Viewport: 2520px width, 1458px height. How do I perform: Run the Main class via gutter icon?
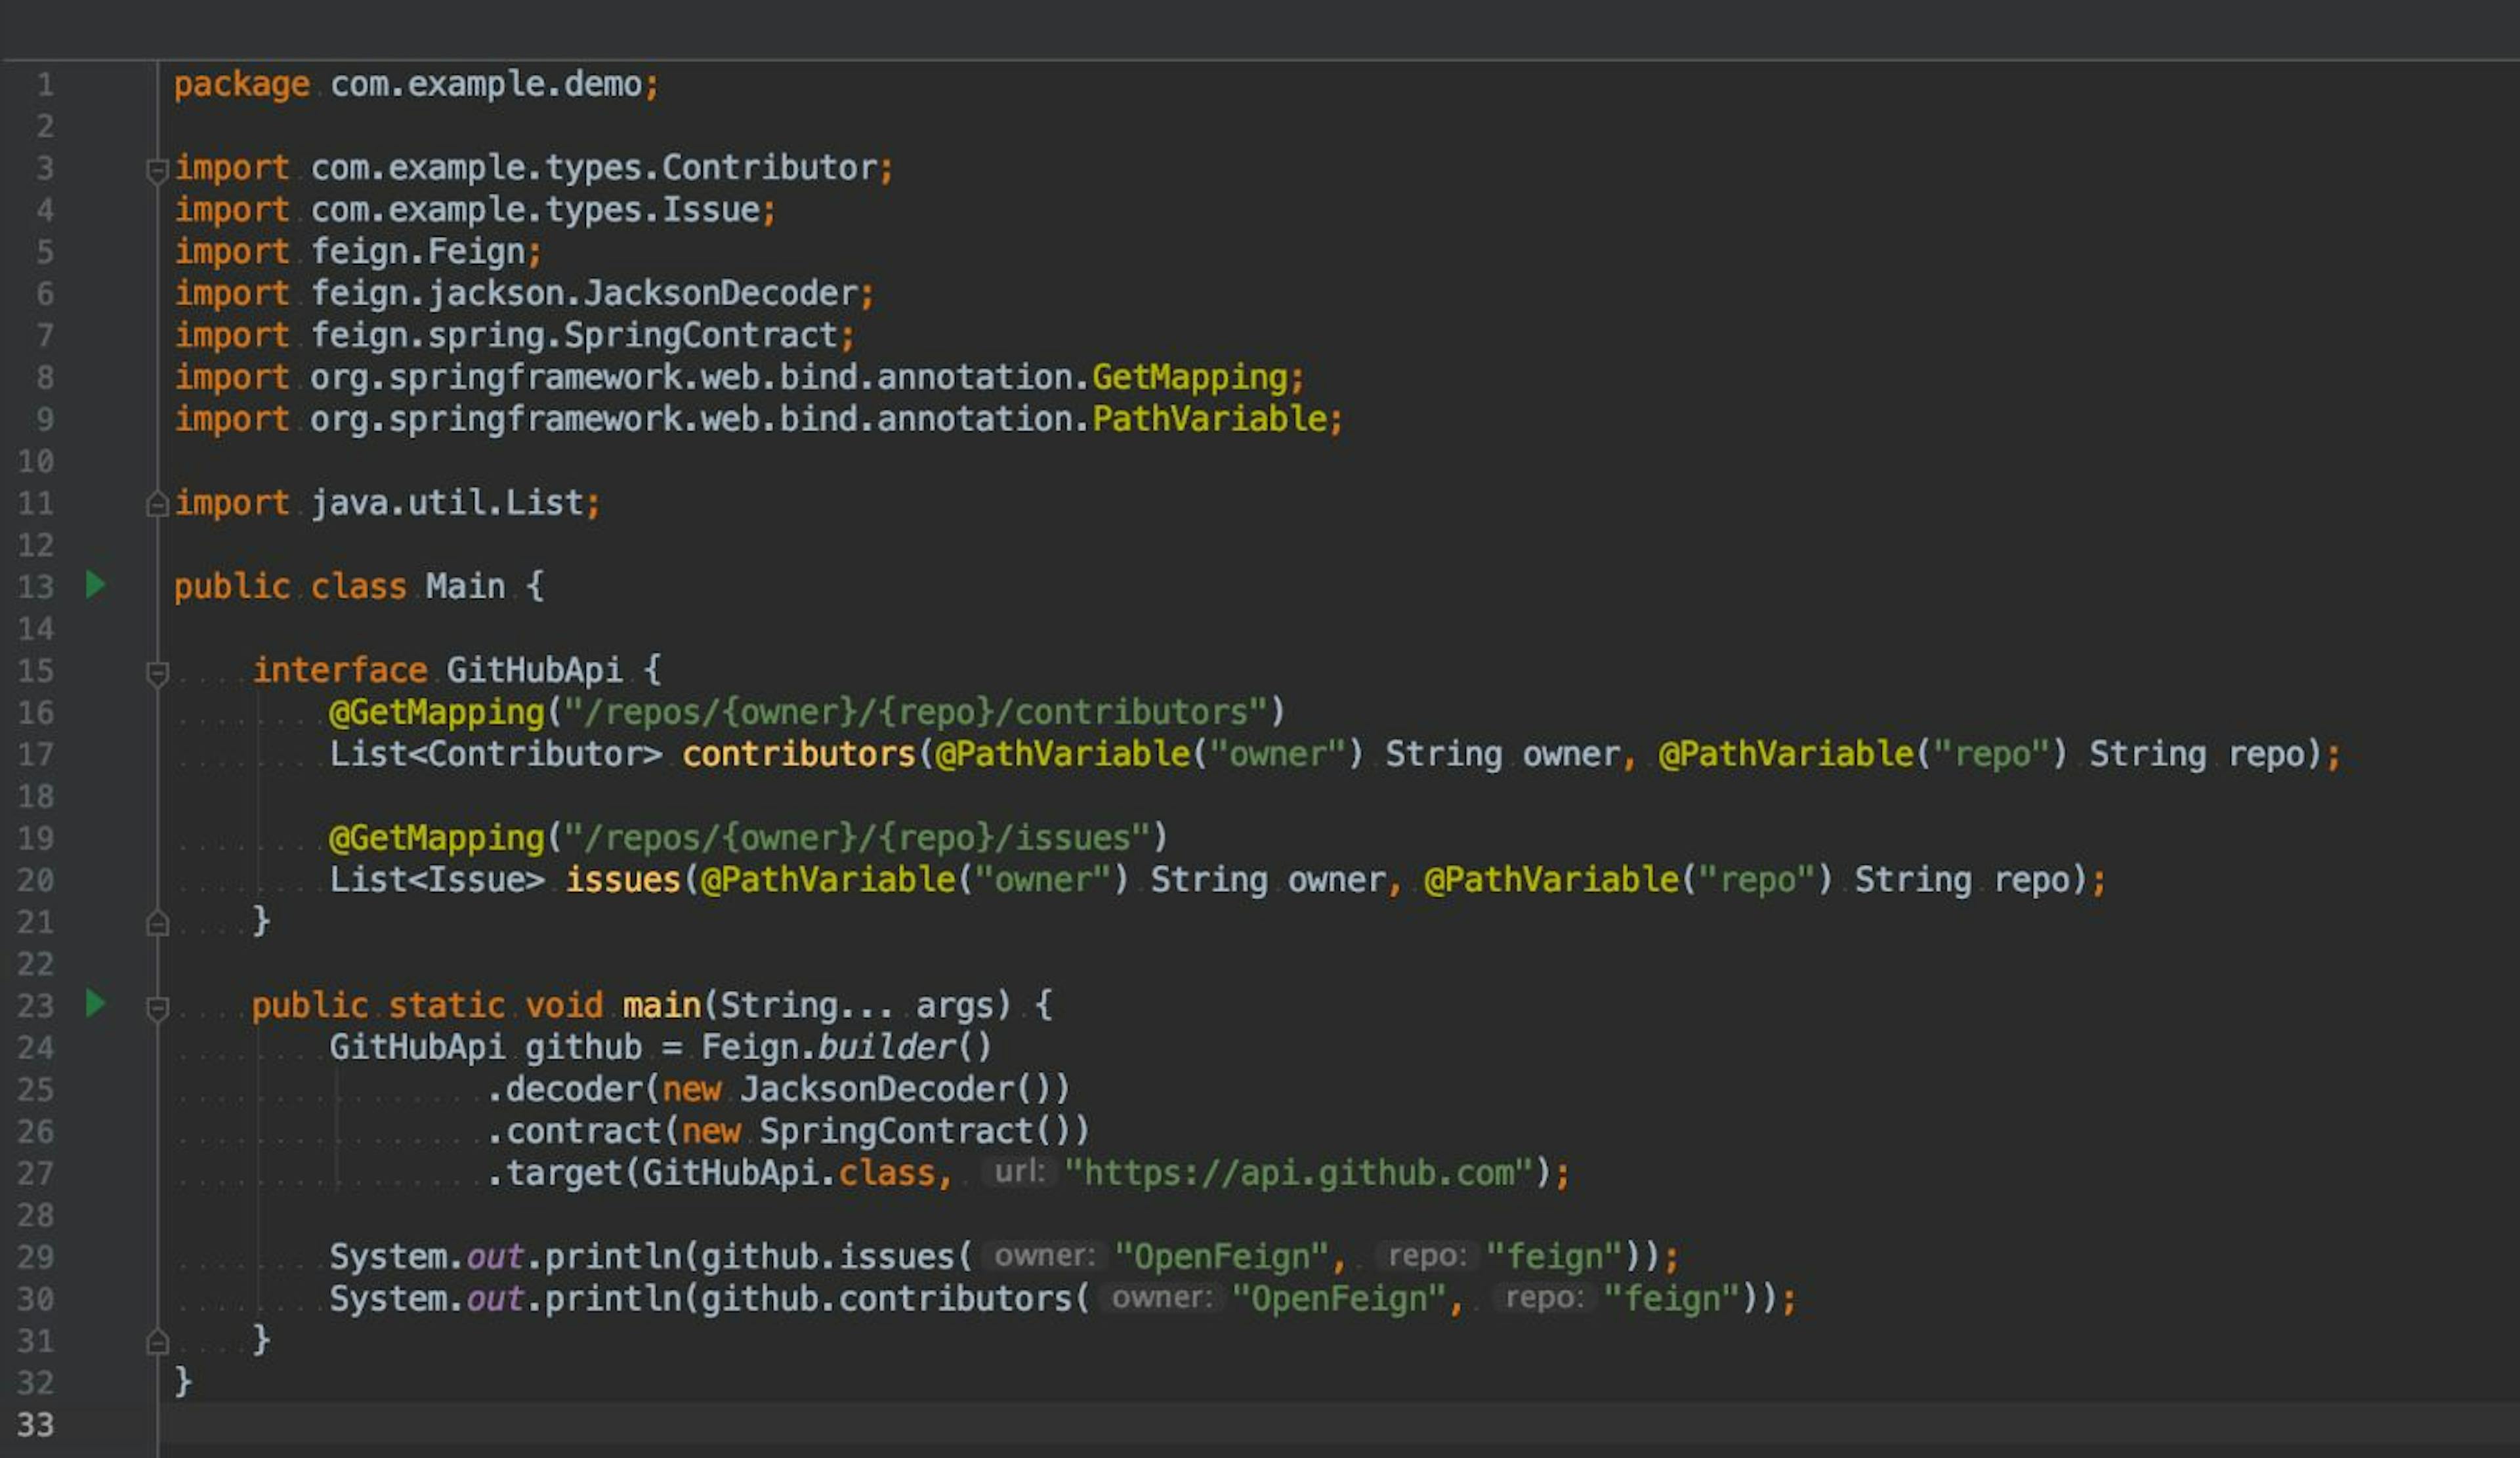tap(95, 586)
